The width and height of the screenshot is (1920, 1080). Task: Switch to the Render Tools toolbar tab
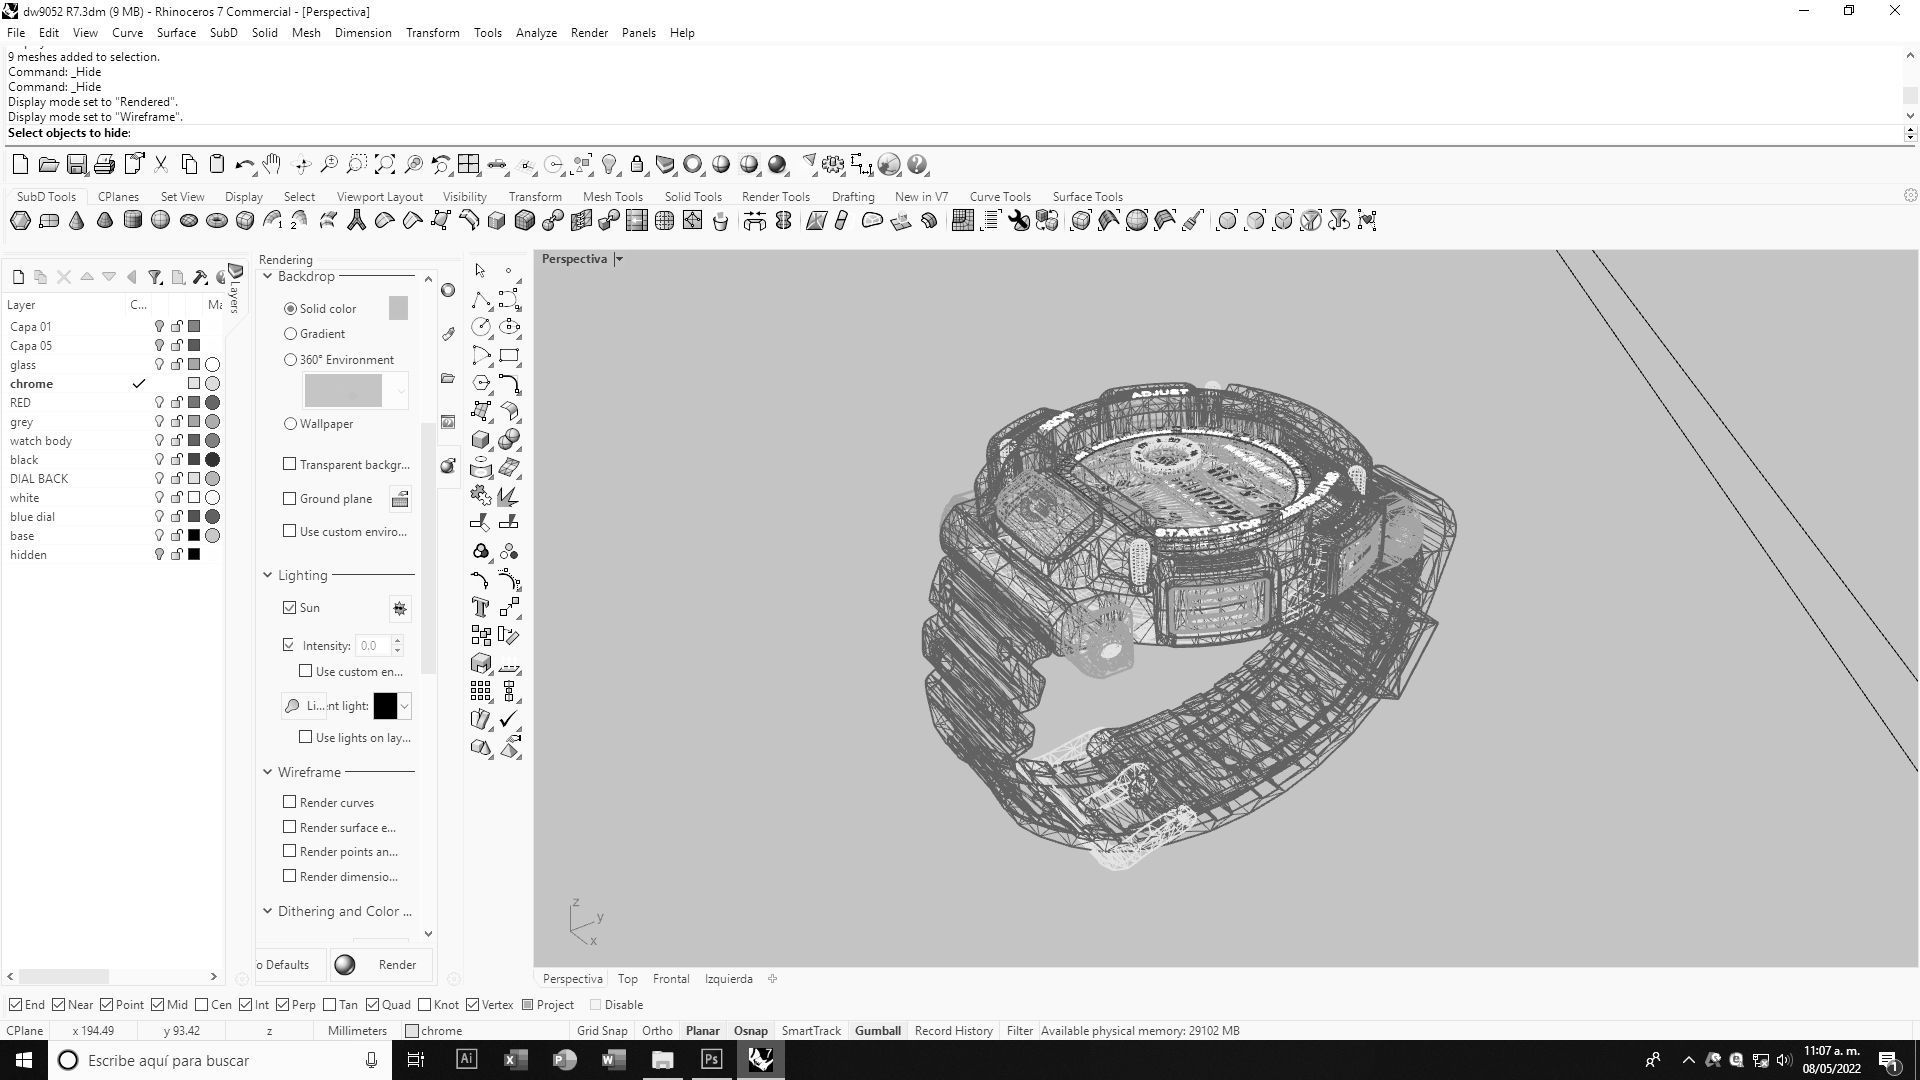coord(775,197)
